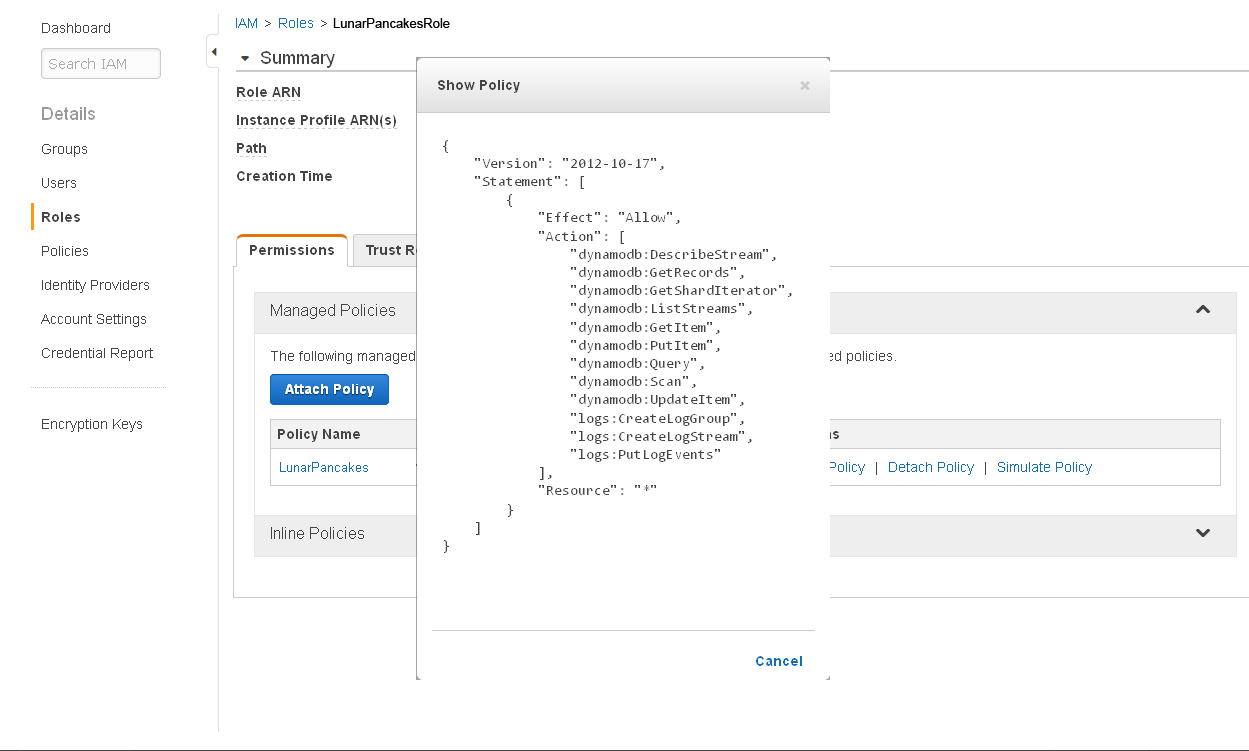The height and width of the screenshot is (751, 1249).
Task: Focus the Search IAM field
Action: [x=101, y=64]
